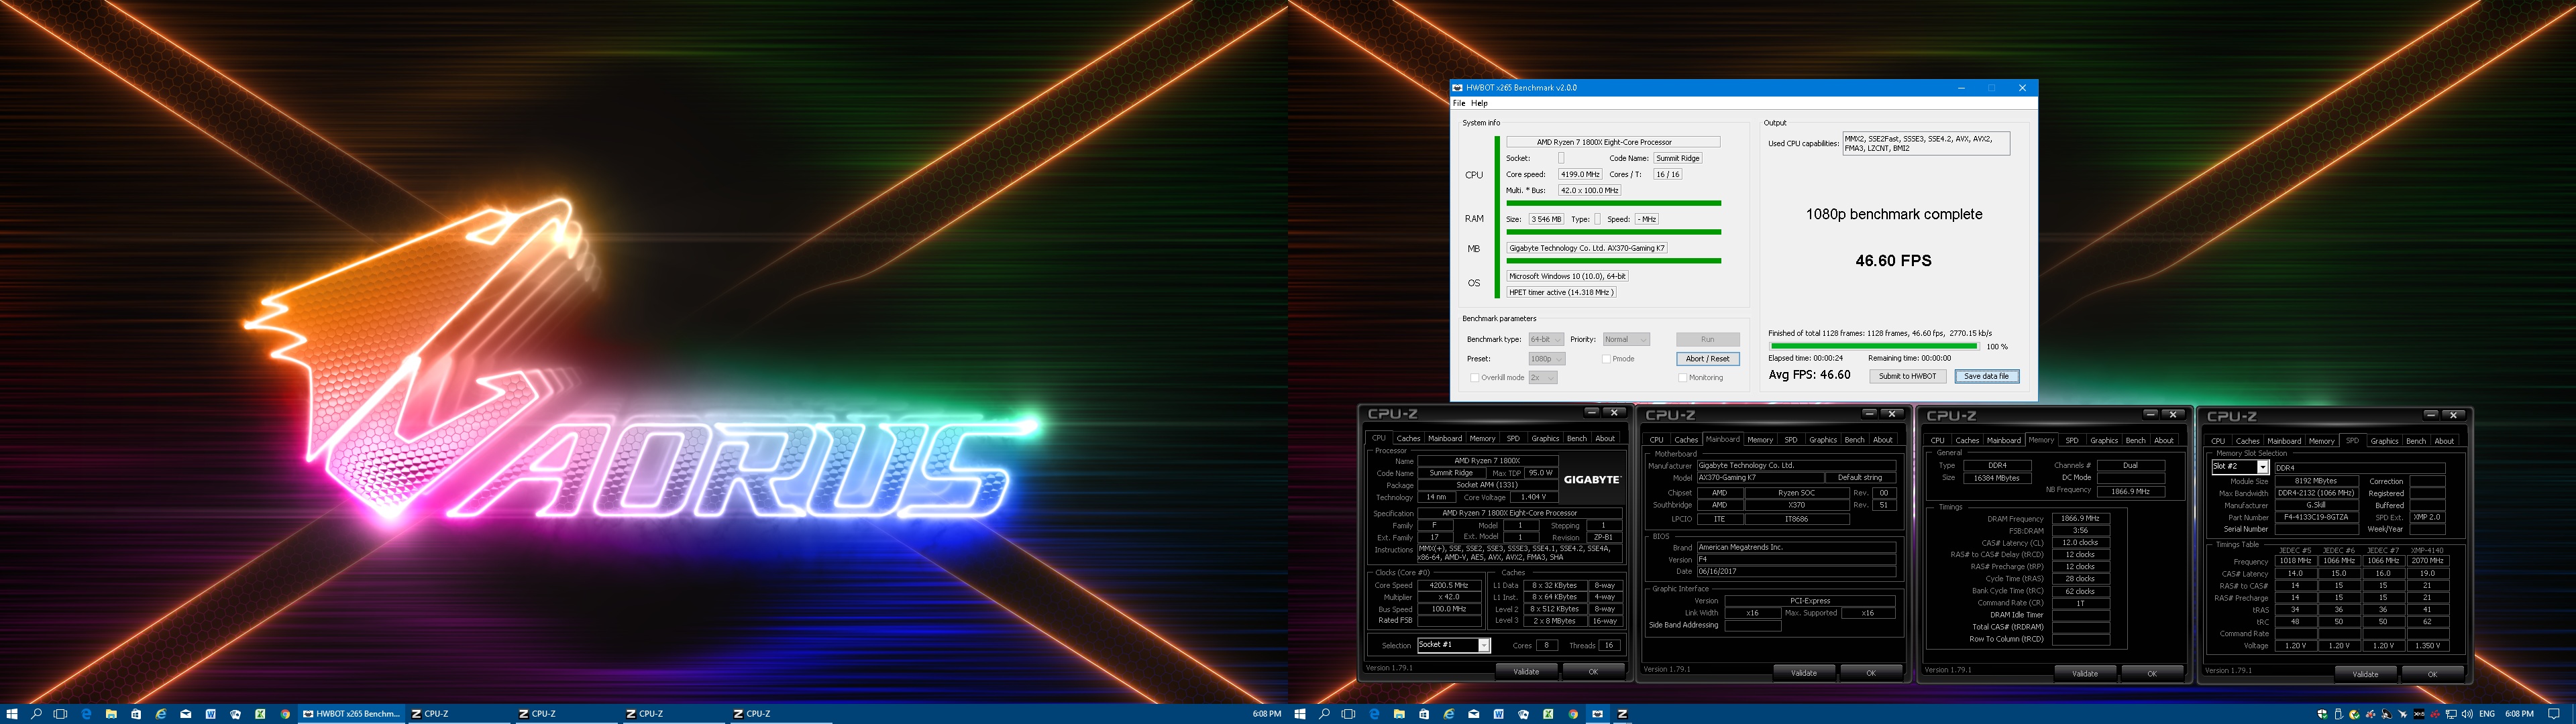Open the Overkill 2x multiplier dropdown

[1542, 378]
